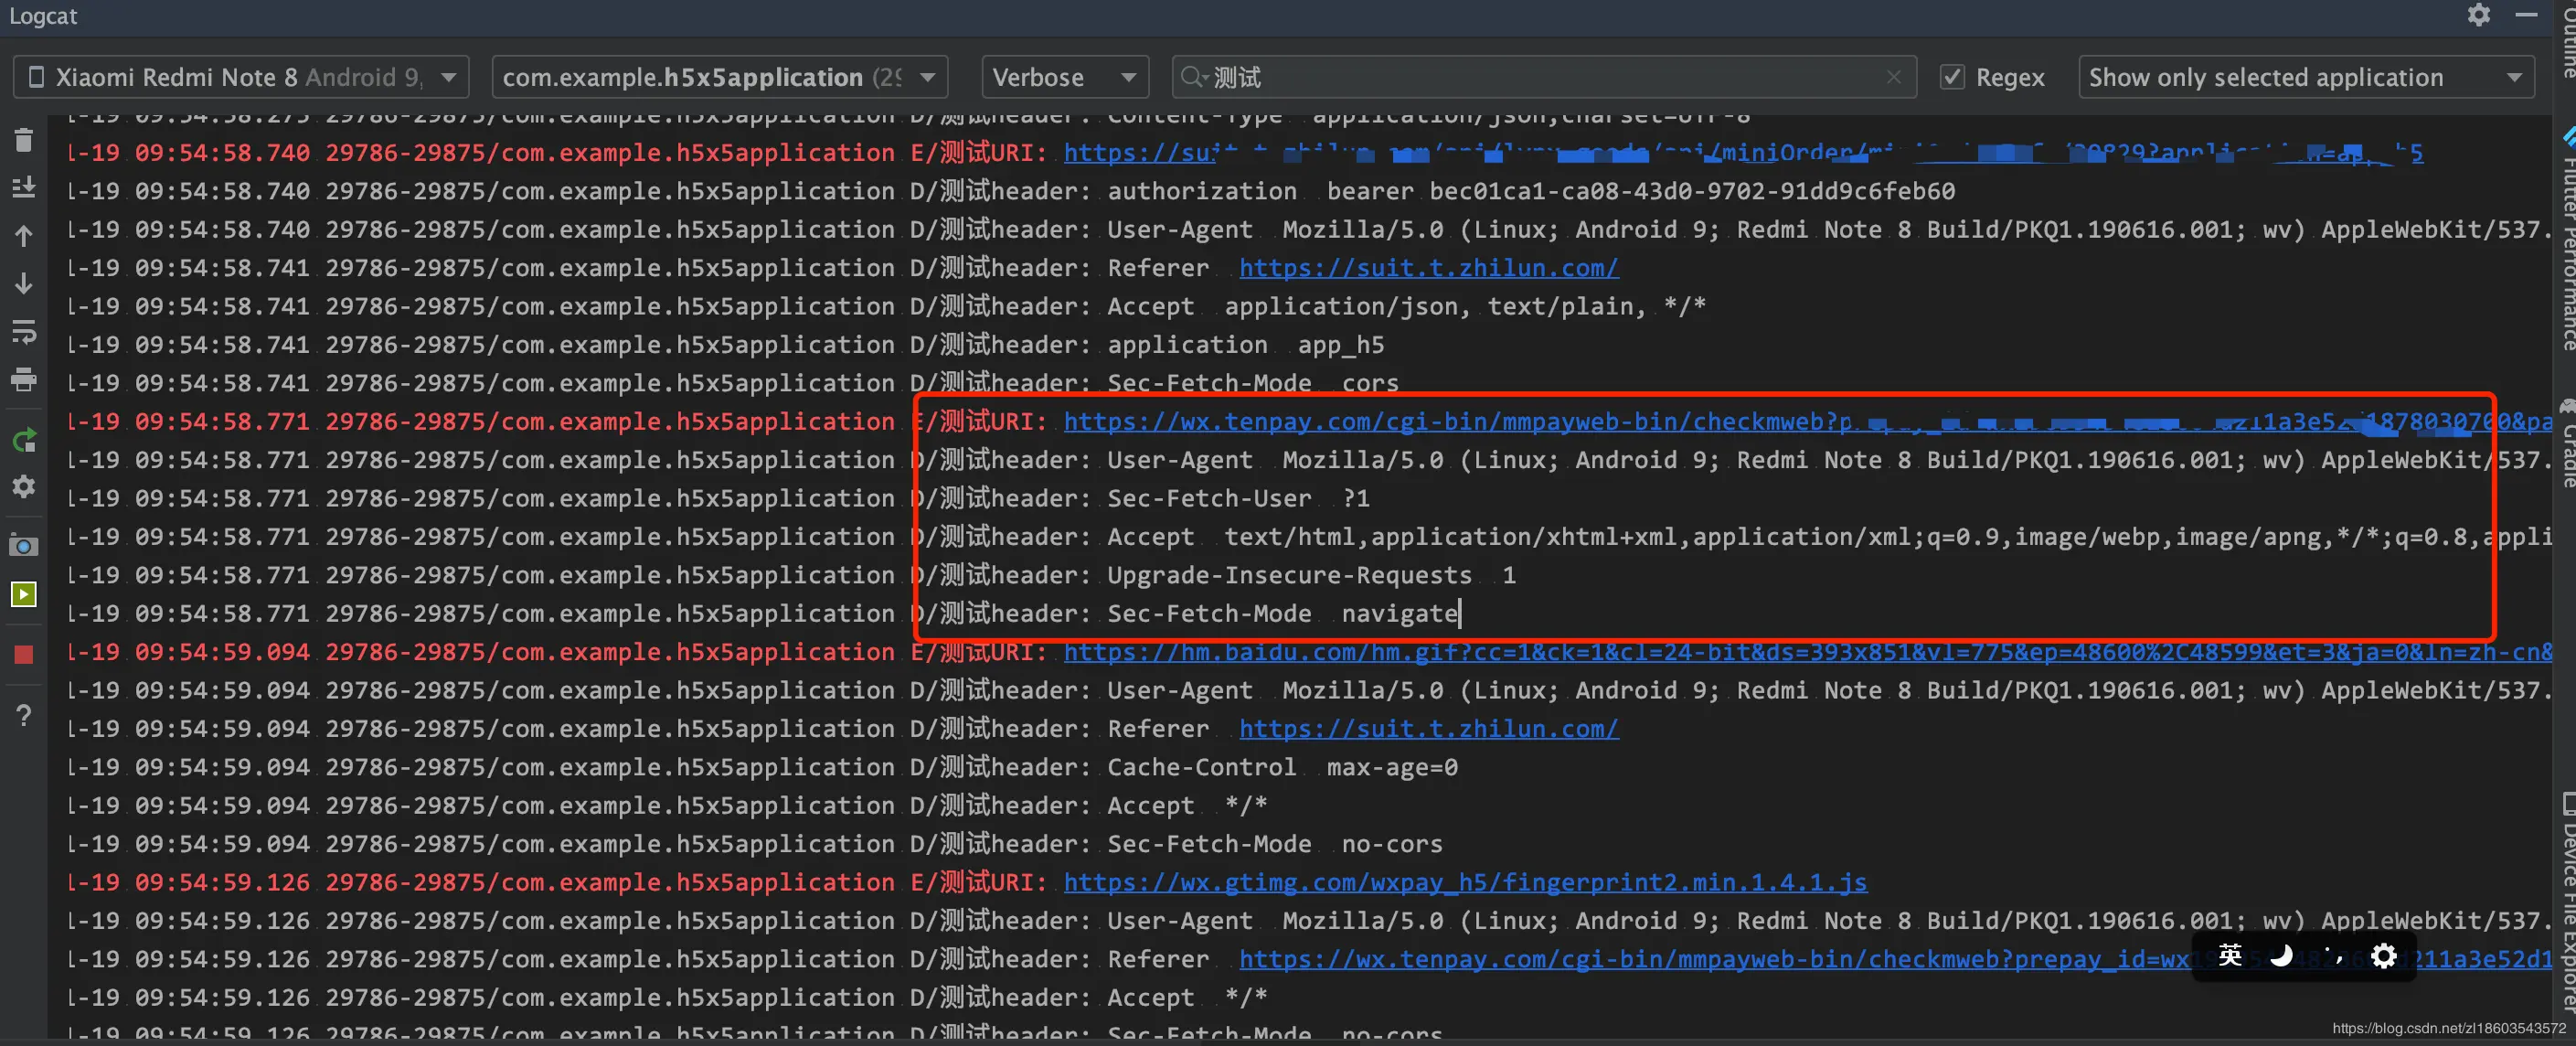Click the green restart logcat icon
Screen dimensions: 2576x1046
(x=24, y=440)
